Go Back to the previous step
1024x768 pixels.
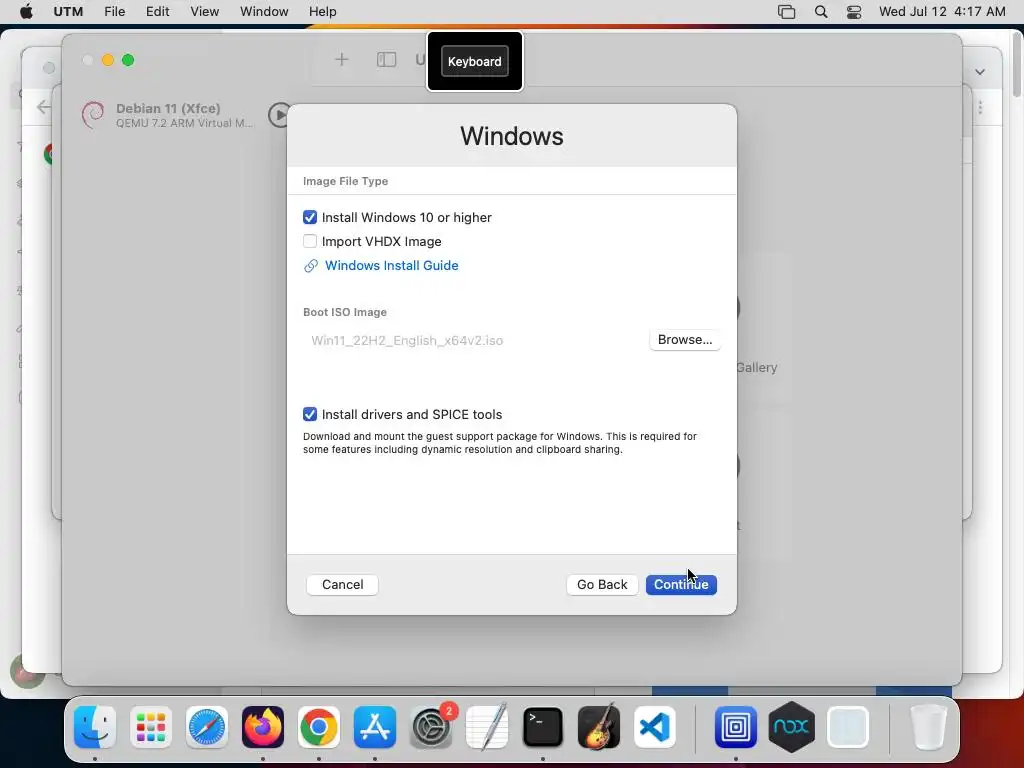click(601, 584)
